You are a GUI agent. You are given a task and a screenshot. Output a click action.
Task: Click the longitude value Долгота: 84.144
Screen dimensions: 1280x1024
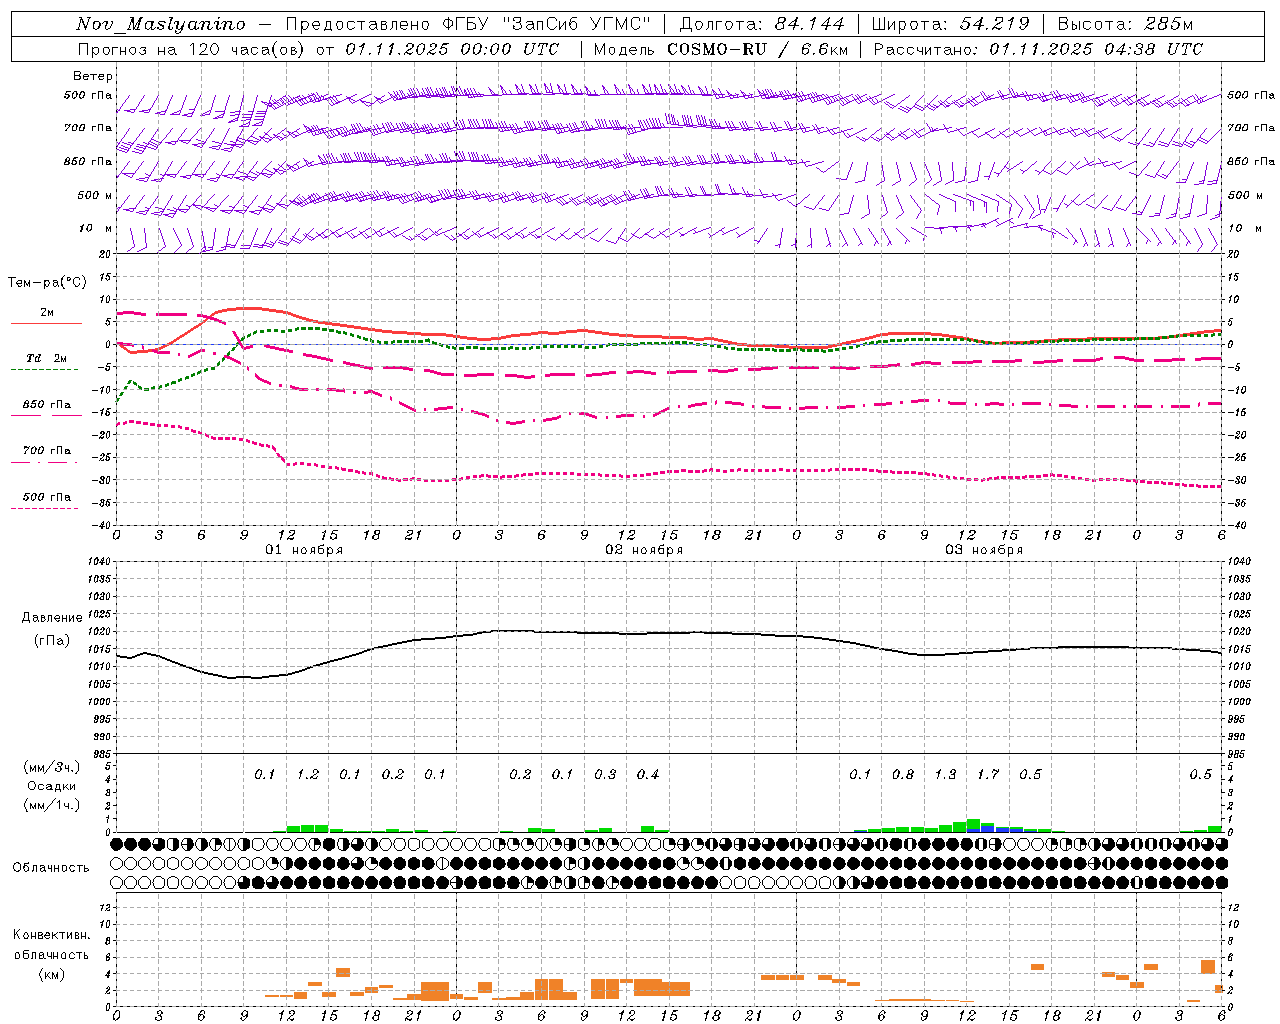(x=762, y=24)
